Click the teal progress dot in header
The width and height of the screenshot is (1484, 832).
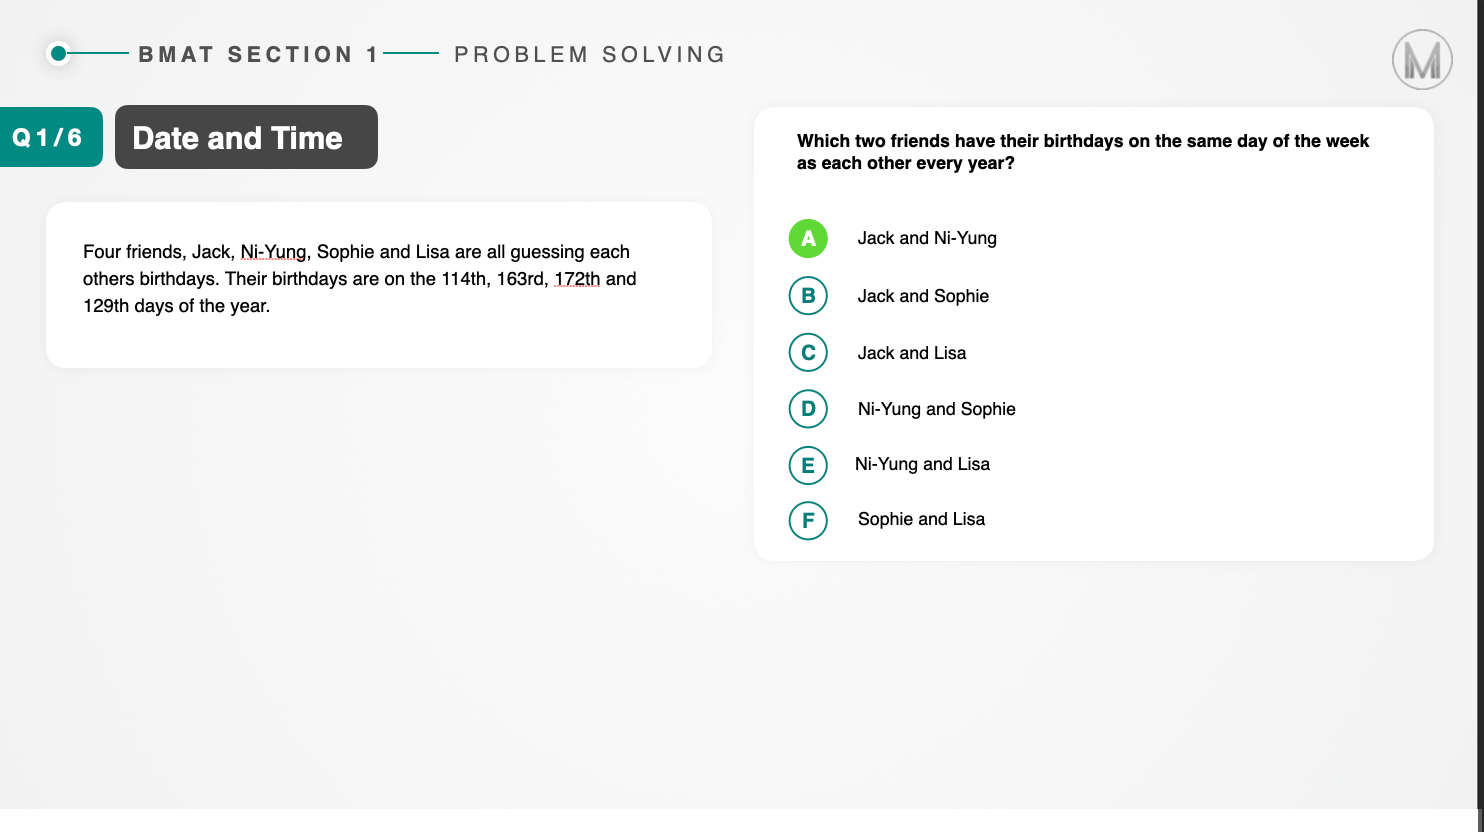(x=59, y=53)
